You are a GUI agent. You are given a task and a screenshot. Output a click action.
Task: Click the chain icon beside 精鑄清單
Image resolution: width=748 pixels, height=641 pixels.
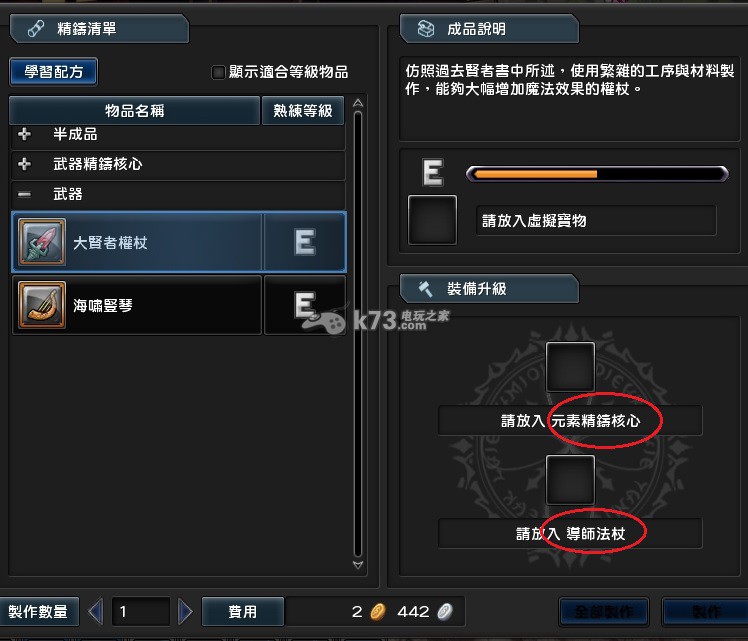(x=36, y=29)
